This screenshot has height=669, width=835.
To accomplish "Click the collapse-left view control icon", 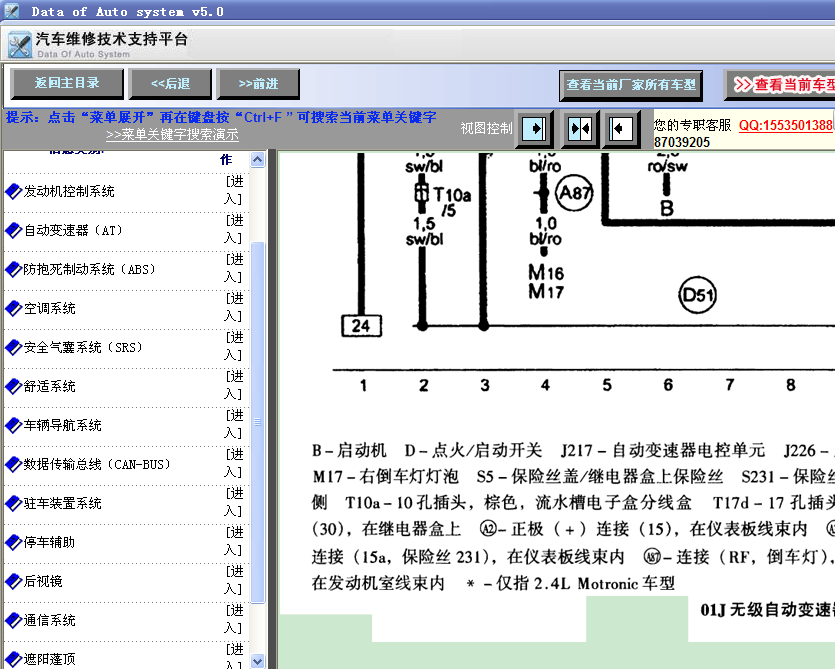I will (x=620, y=129).
